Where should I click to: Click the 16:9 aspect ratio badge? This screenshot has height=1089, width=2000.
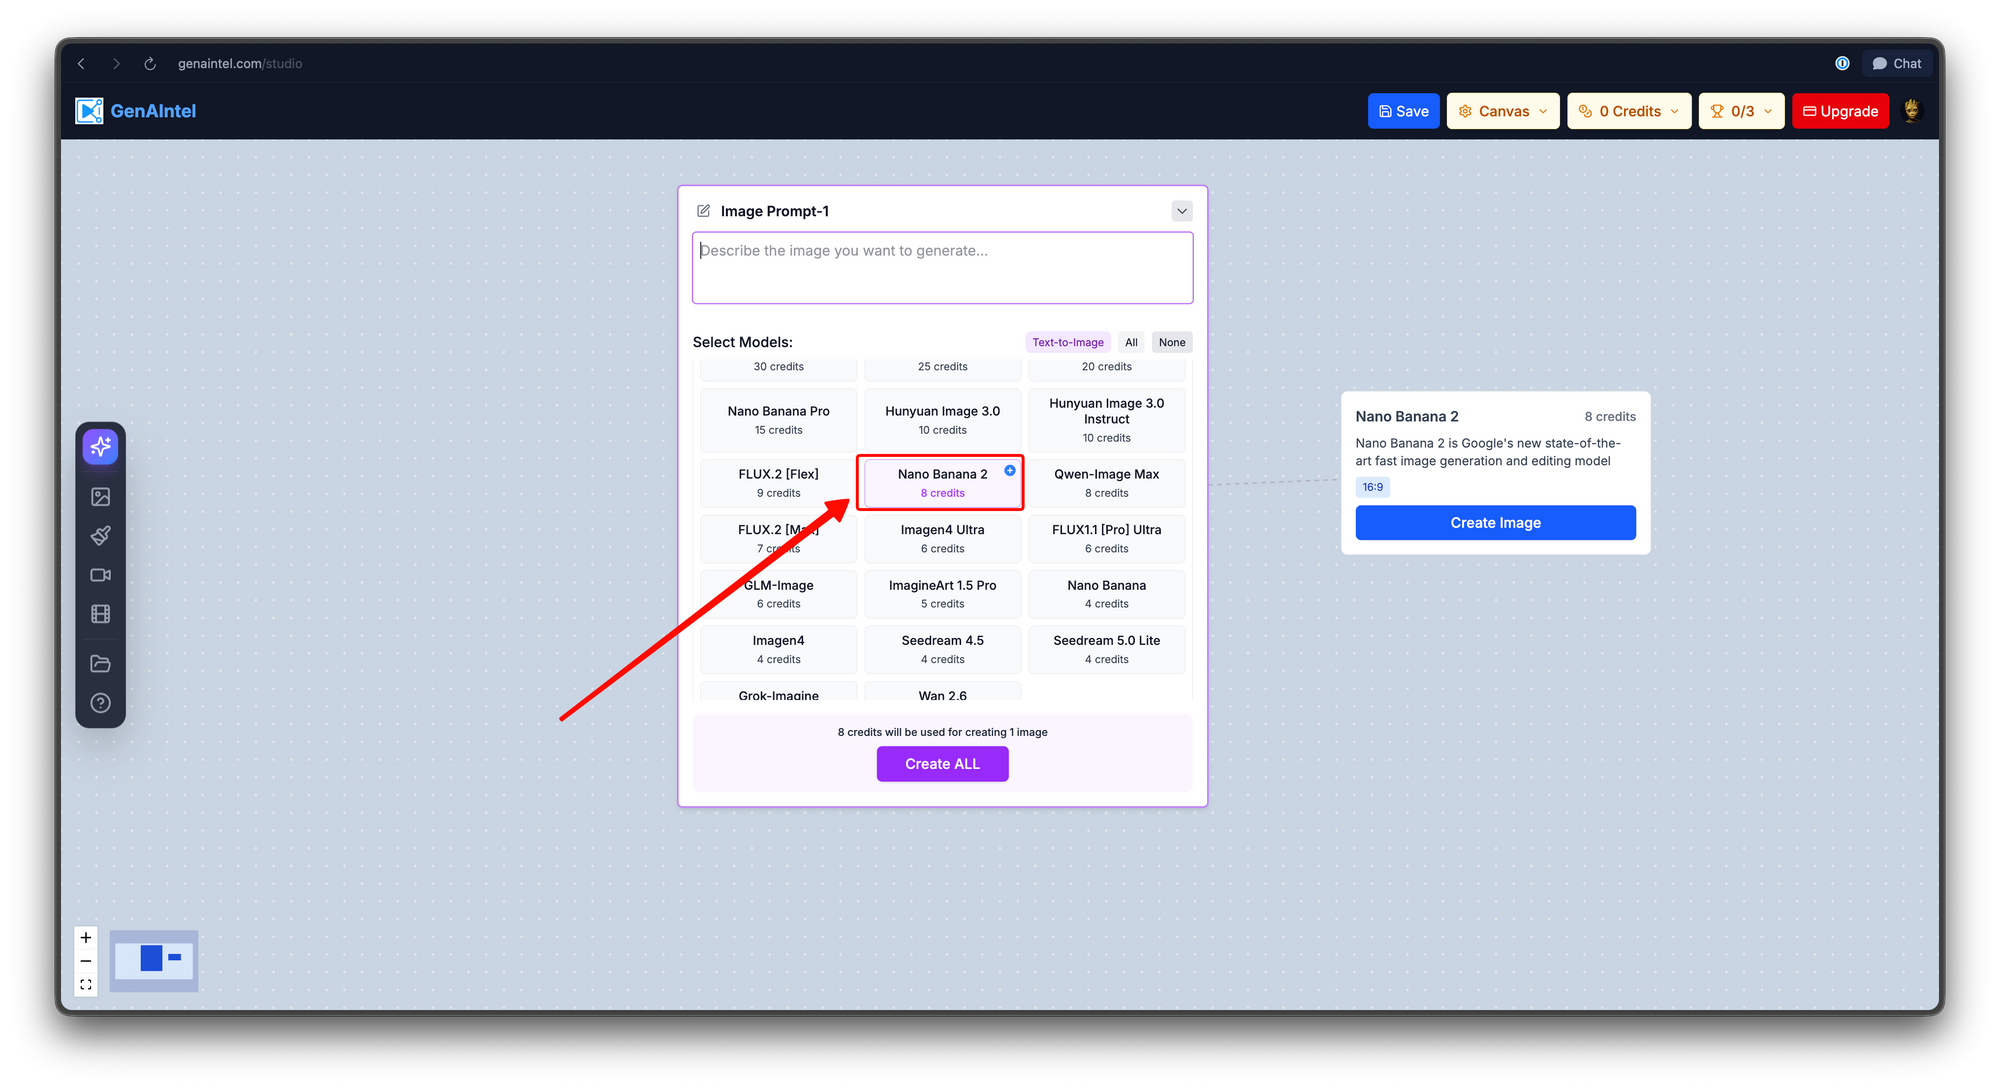[x=1373, y=487]
